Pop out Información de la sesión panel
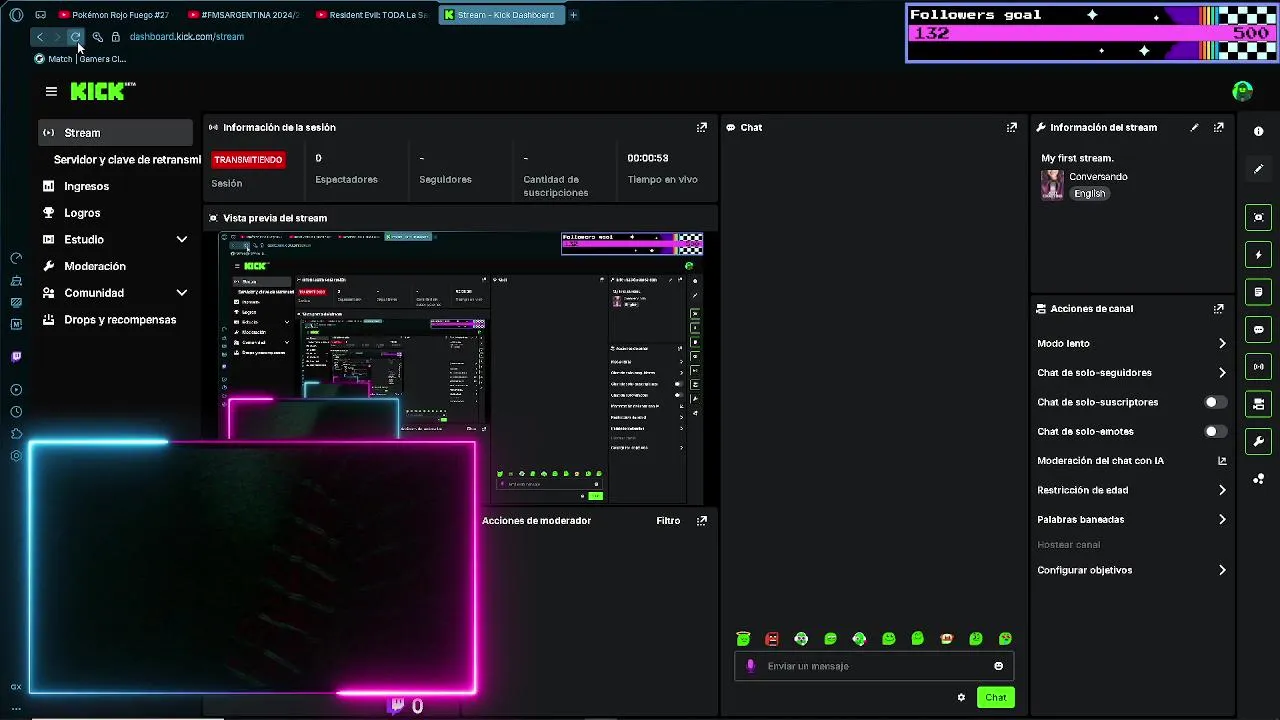This screenshot has width=1280, height=720. 702,127
